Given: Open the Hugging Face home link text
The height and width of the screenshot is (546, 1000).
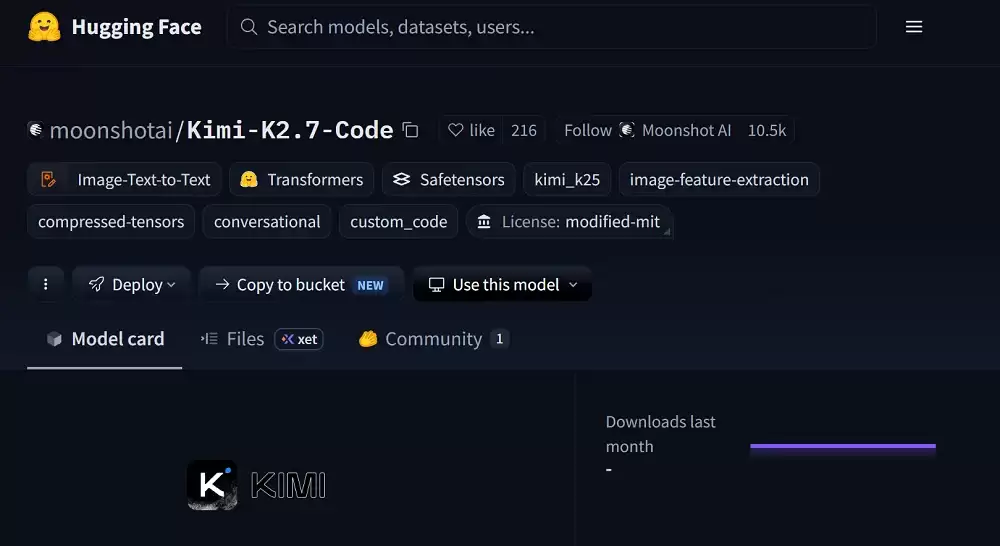Looking at the screenshot, I should pos(136,27).
